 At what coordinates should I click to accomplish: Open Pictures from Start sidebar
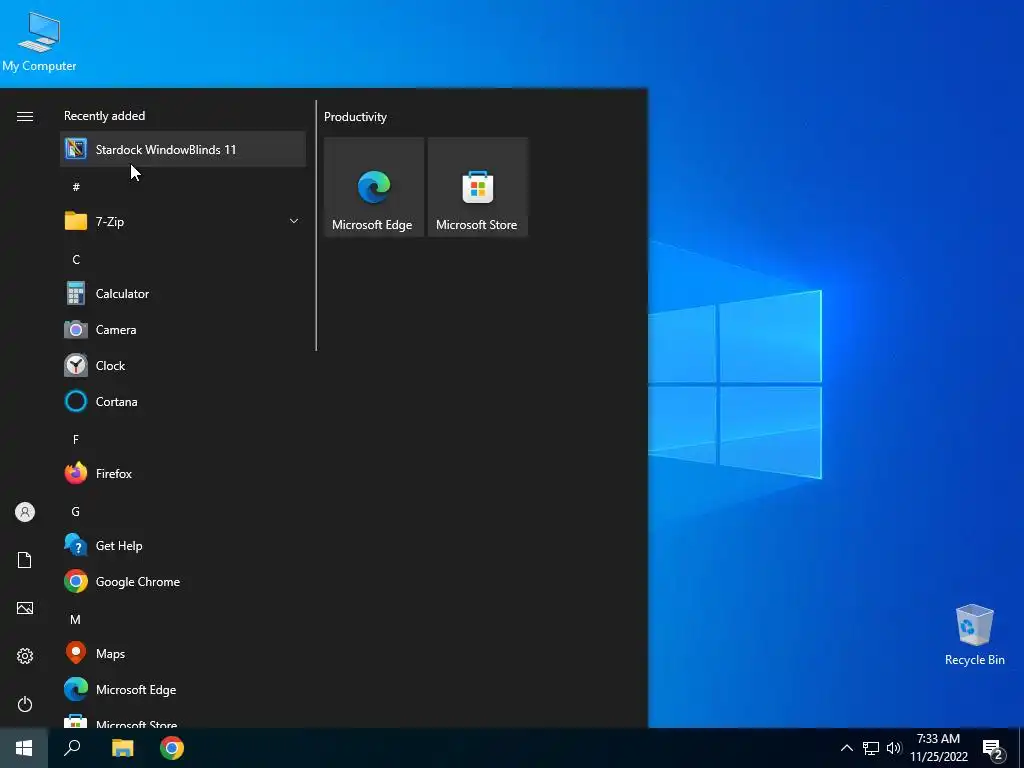25,608
